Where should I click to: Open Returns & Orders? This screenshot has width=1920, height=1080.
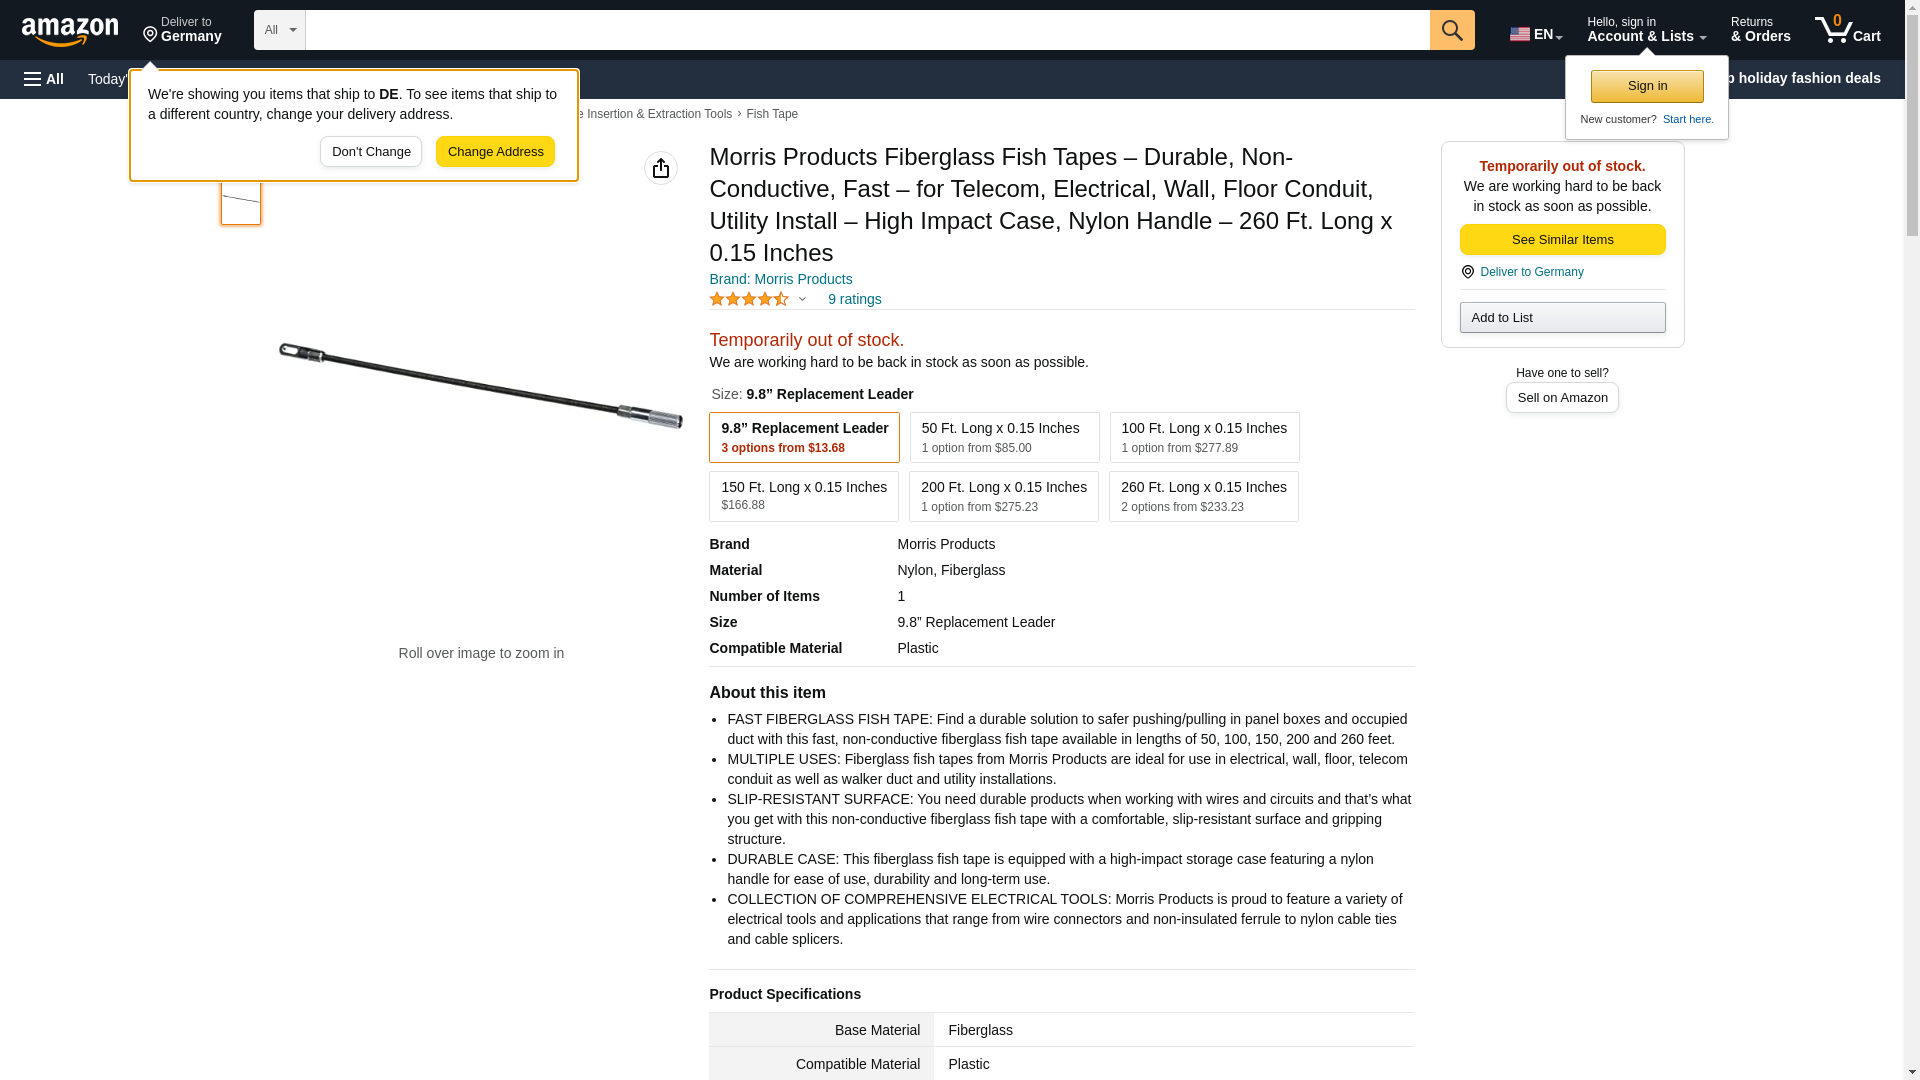pos(1760,30)
